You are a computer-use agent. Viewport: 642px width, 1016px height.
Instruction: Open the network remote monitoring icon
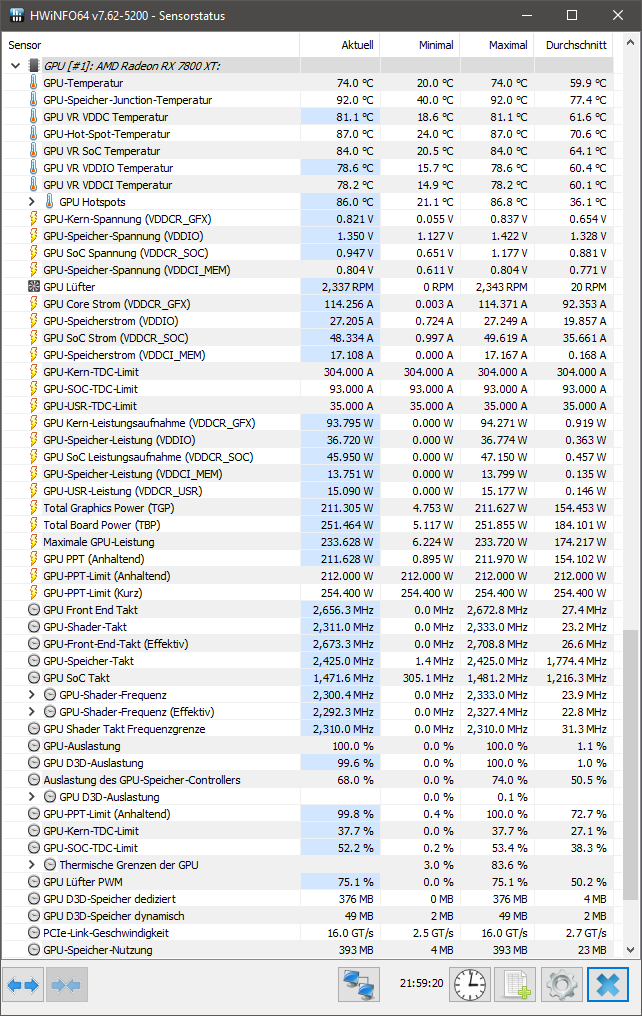click(359, 985)
